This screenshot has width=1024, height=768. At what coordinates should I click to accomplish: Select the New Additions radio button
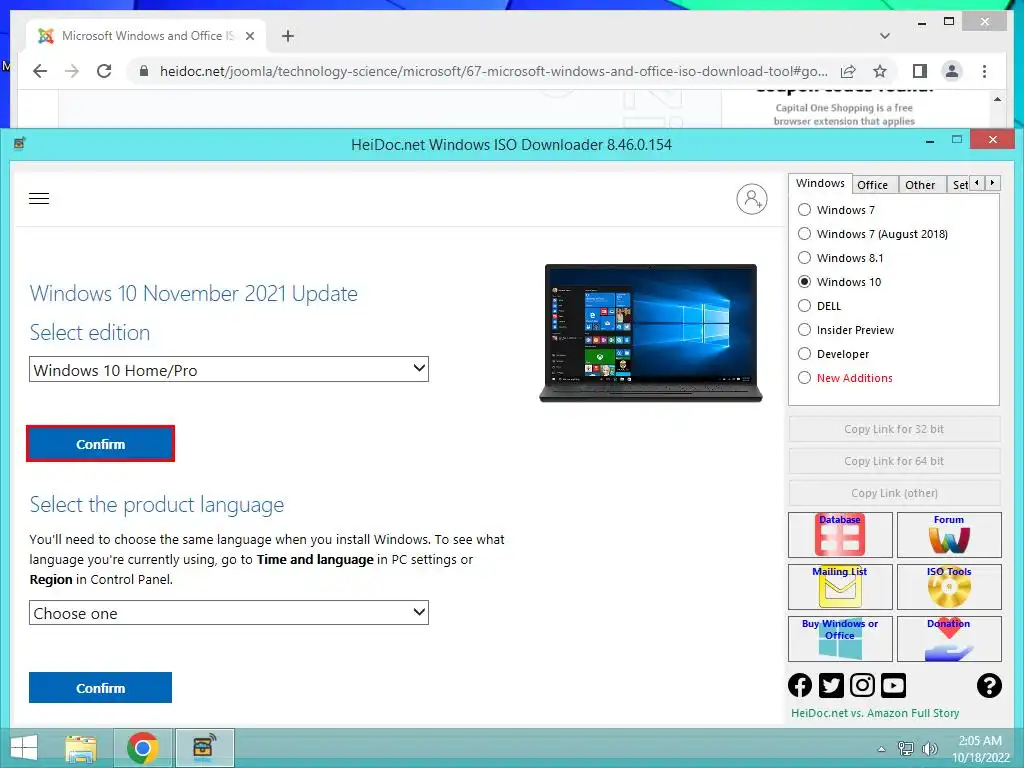coord(805,378)
